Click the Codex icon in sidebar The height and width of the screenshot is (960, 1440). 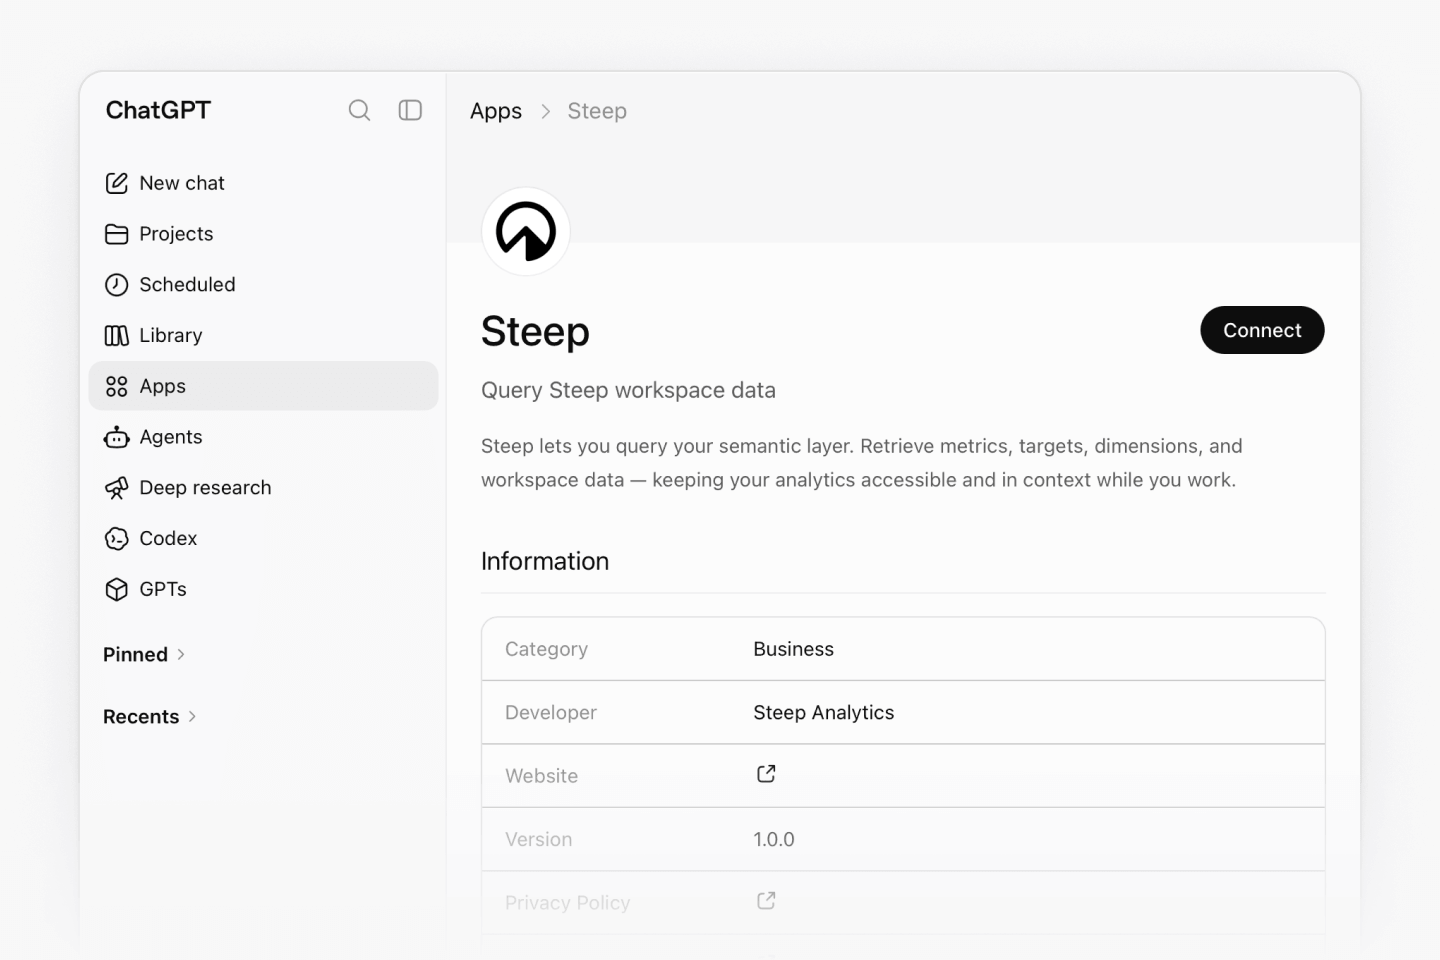click(x=117, y=539)
